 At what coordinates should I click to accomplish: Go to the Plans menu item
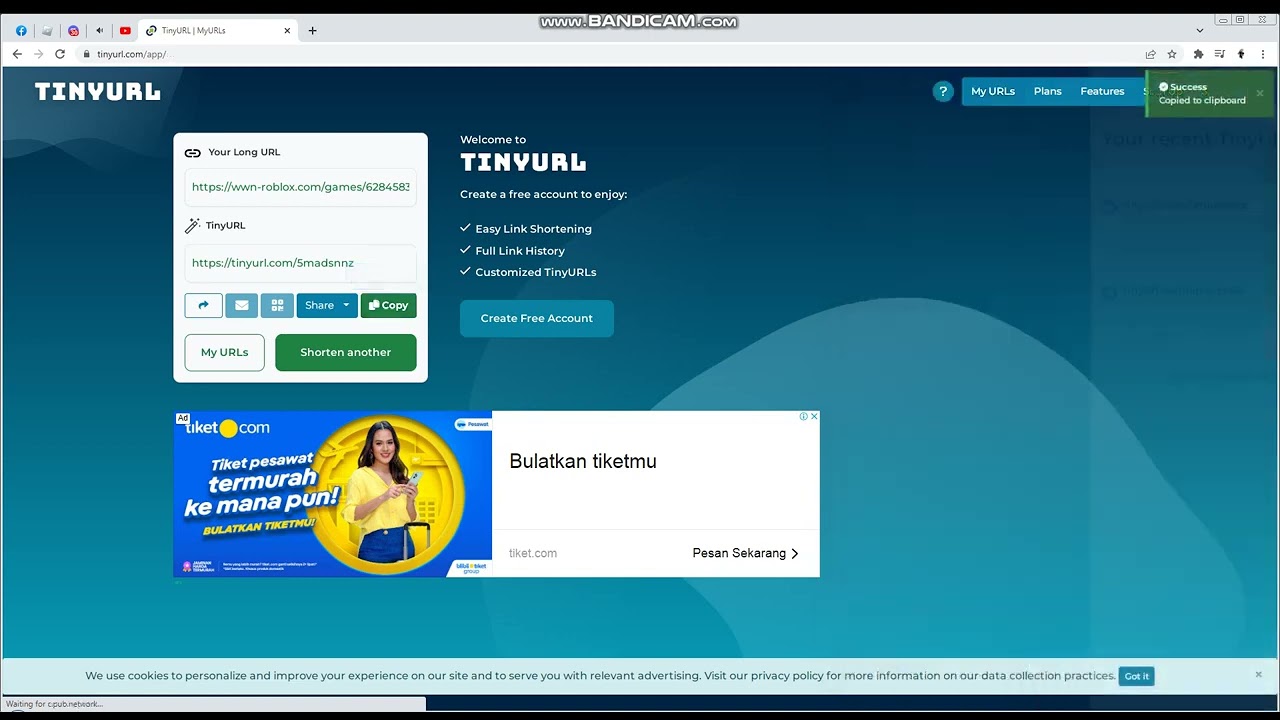1048,91
